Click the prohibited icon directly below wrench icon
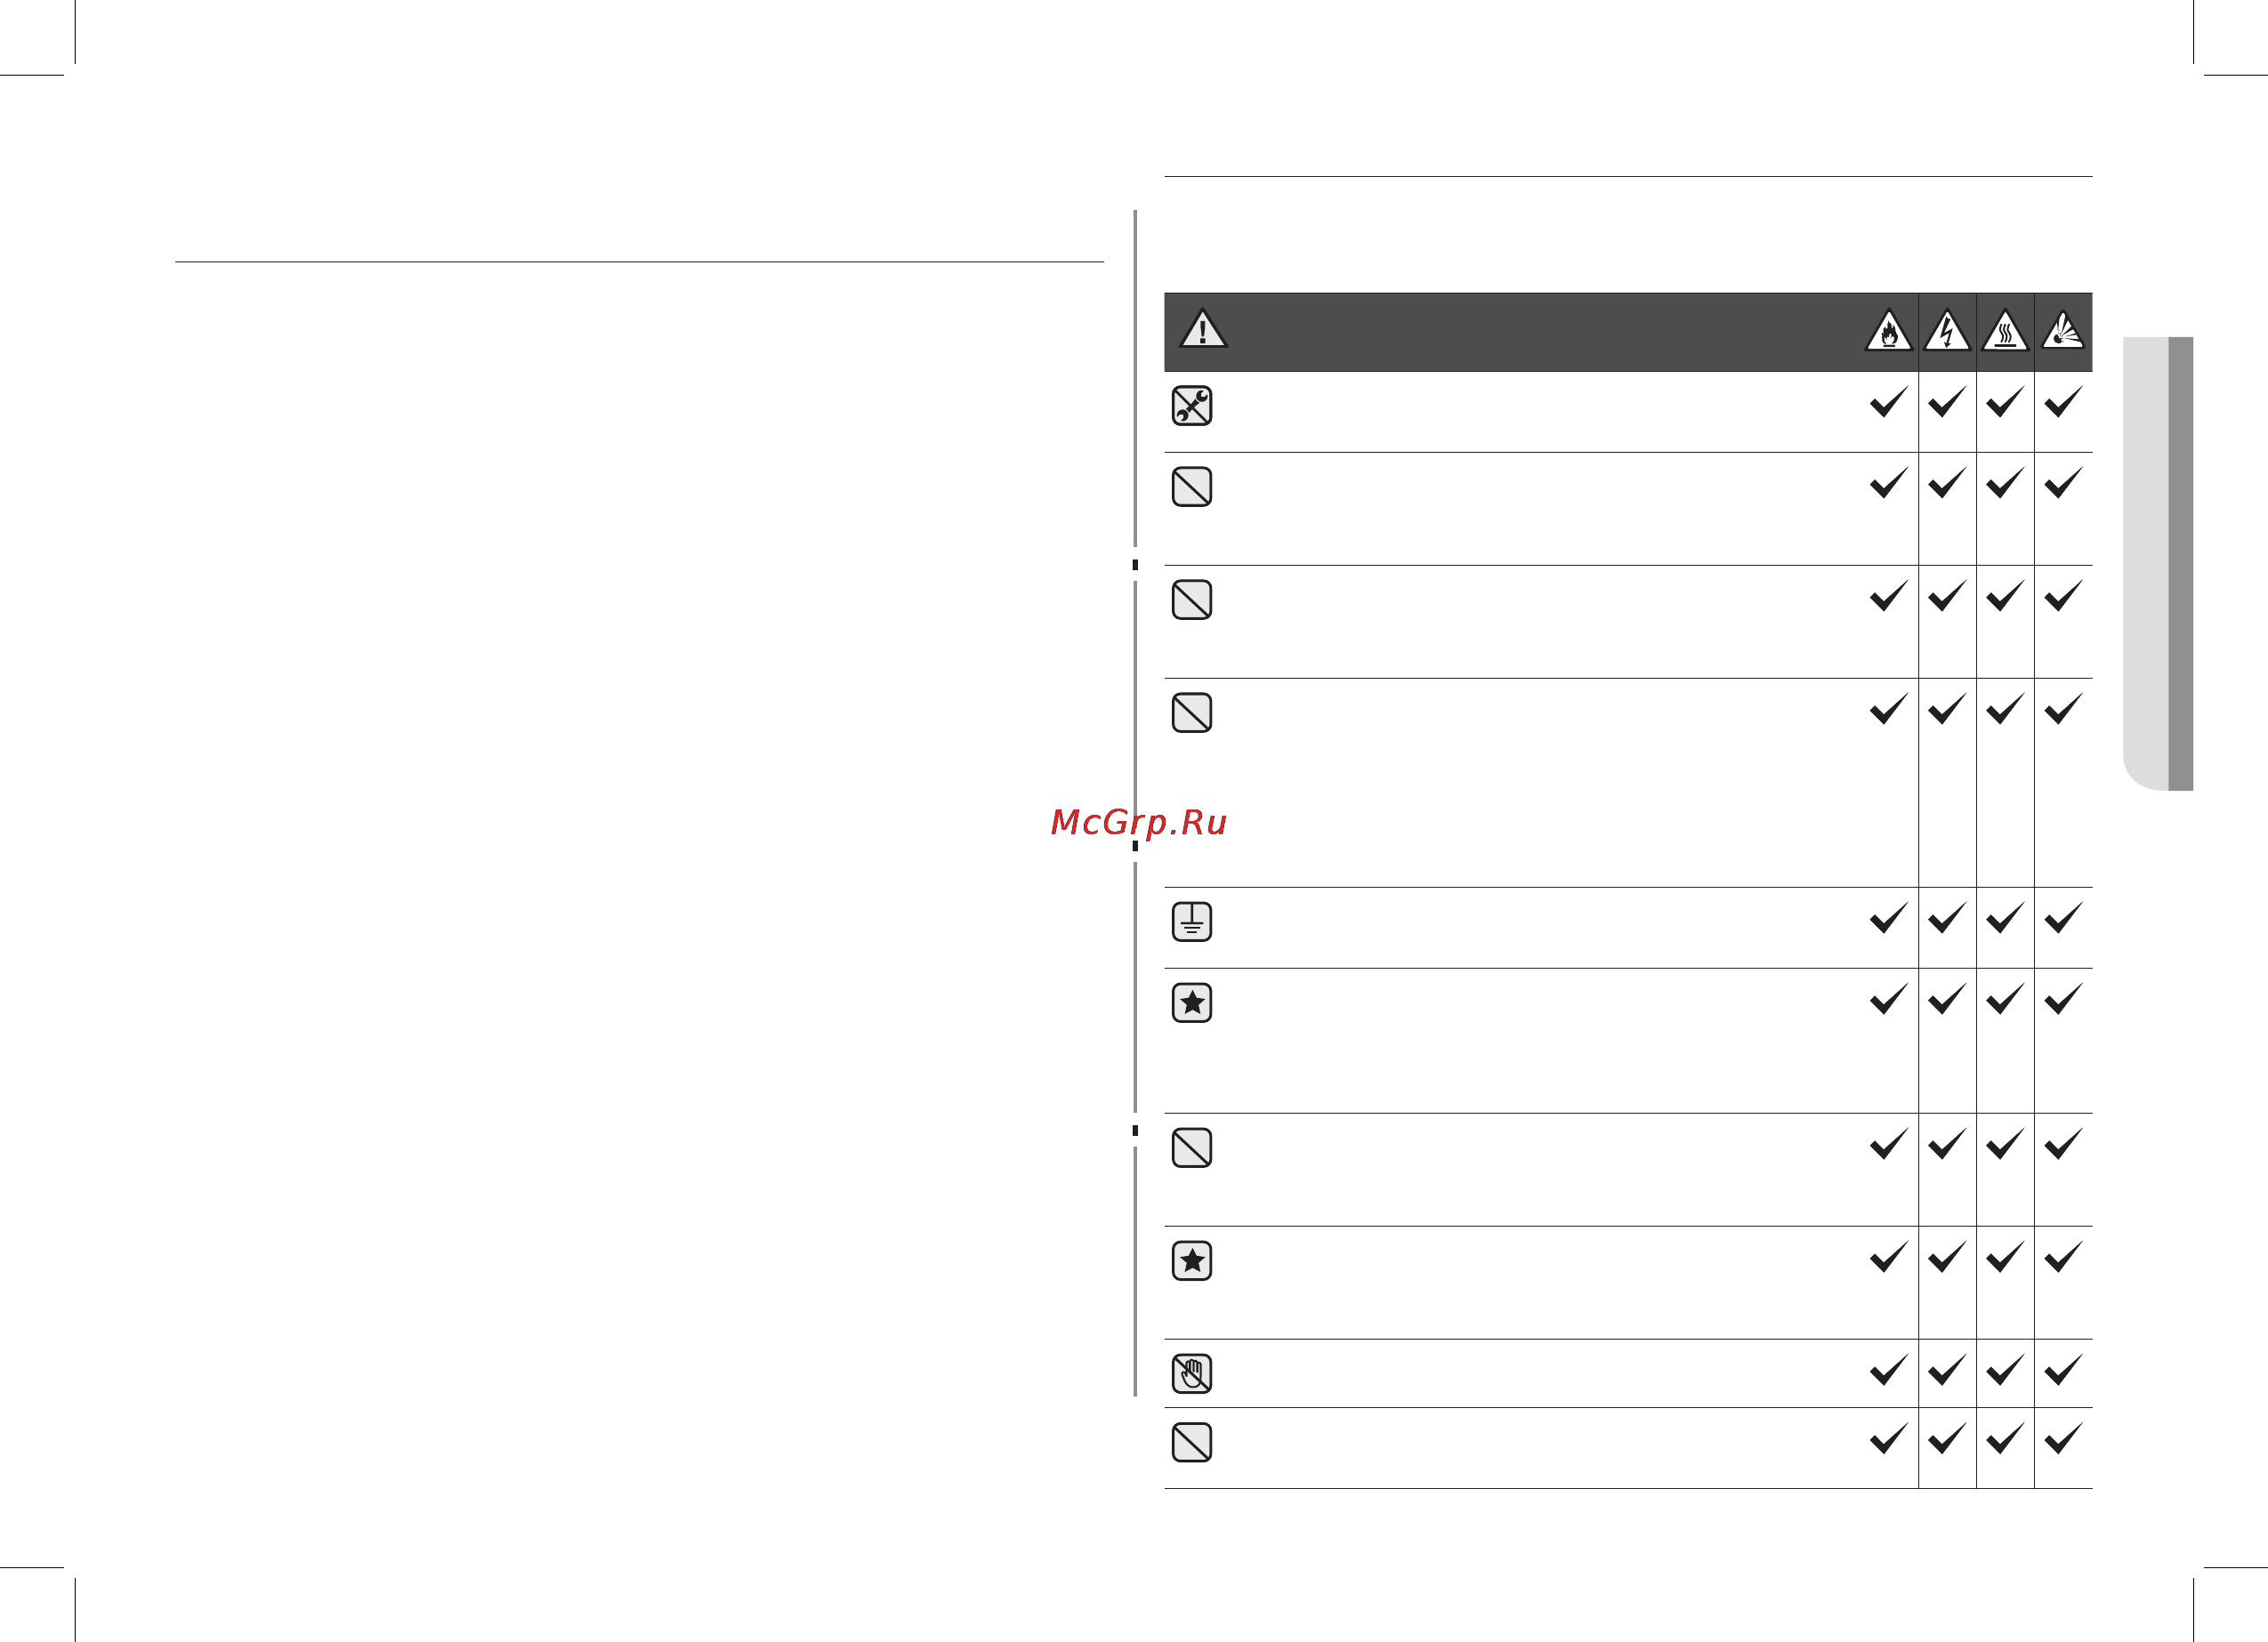The width and height of the screenshot is (2268, 1642). pos(1192,486)
